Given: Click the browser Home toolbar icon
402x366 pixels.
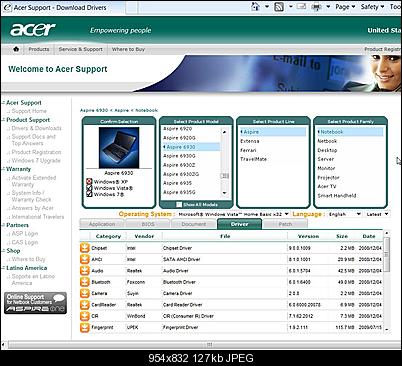Looking at the screenshot, I should point(255,7).
